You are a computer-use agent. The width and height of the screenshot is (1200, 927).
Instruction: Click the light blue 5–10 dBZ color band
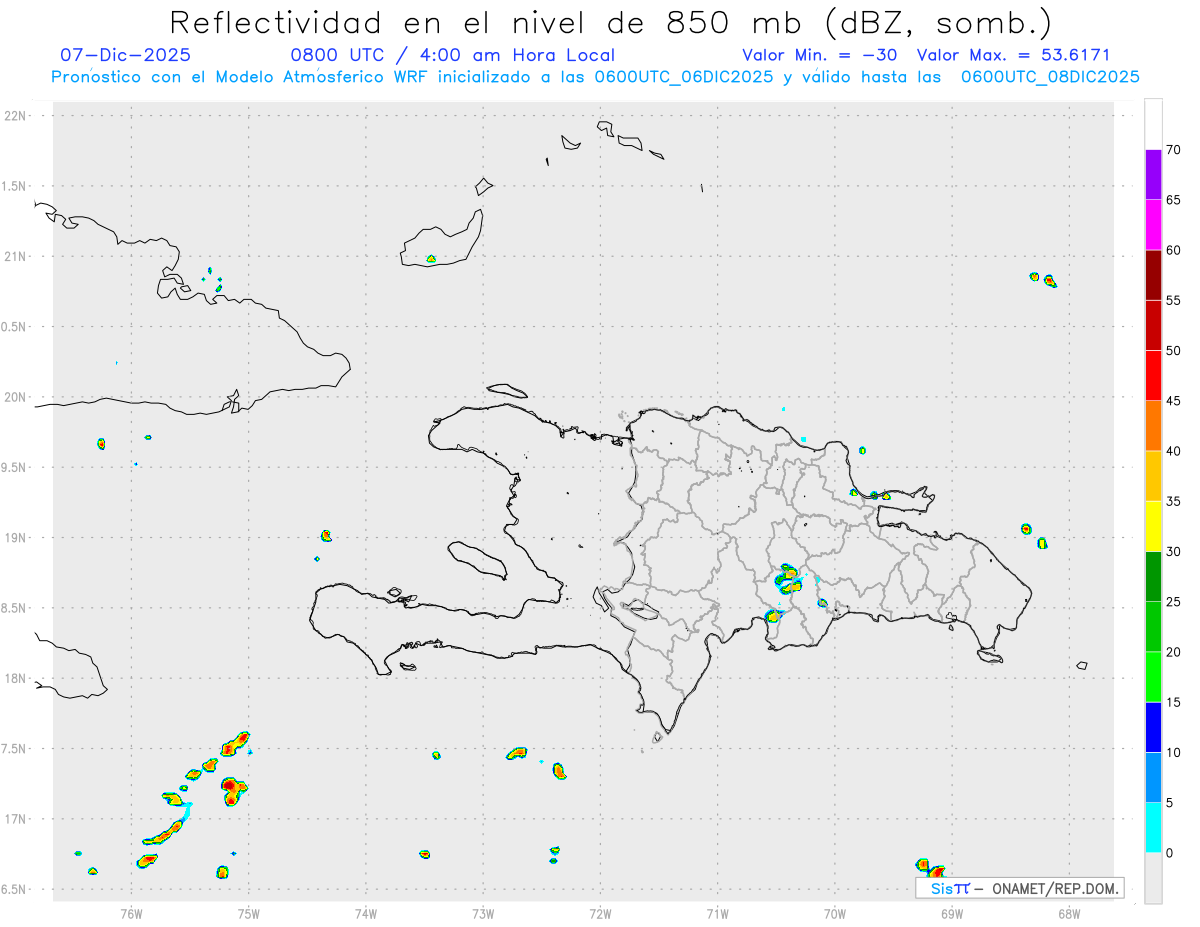click(x=1153, y=778)
